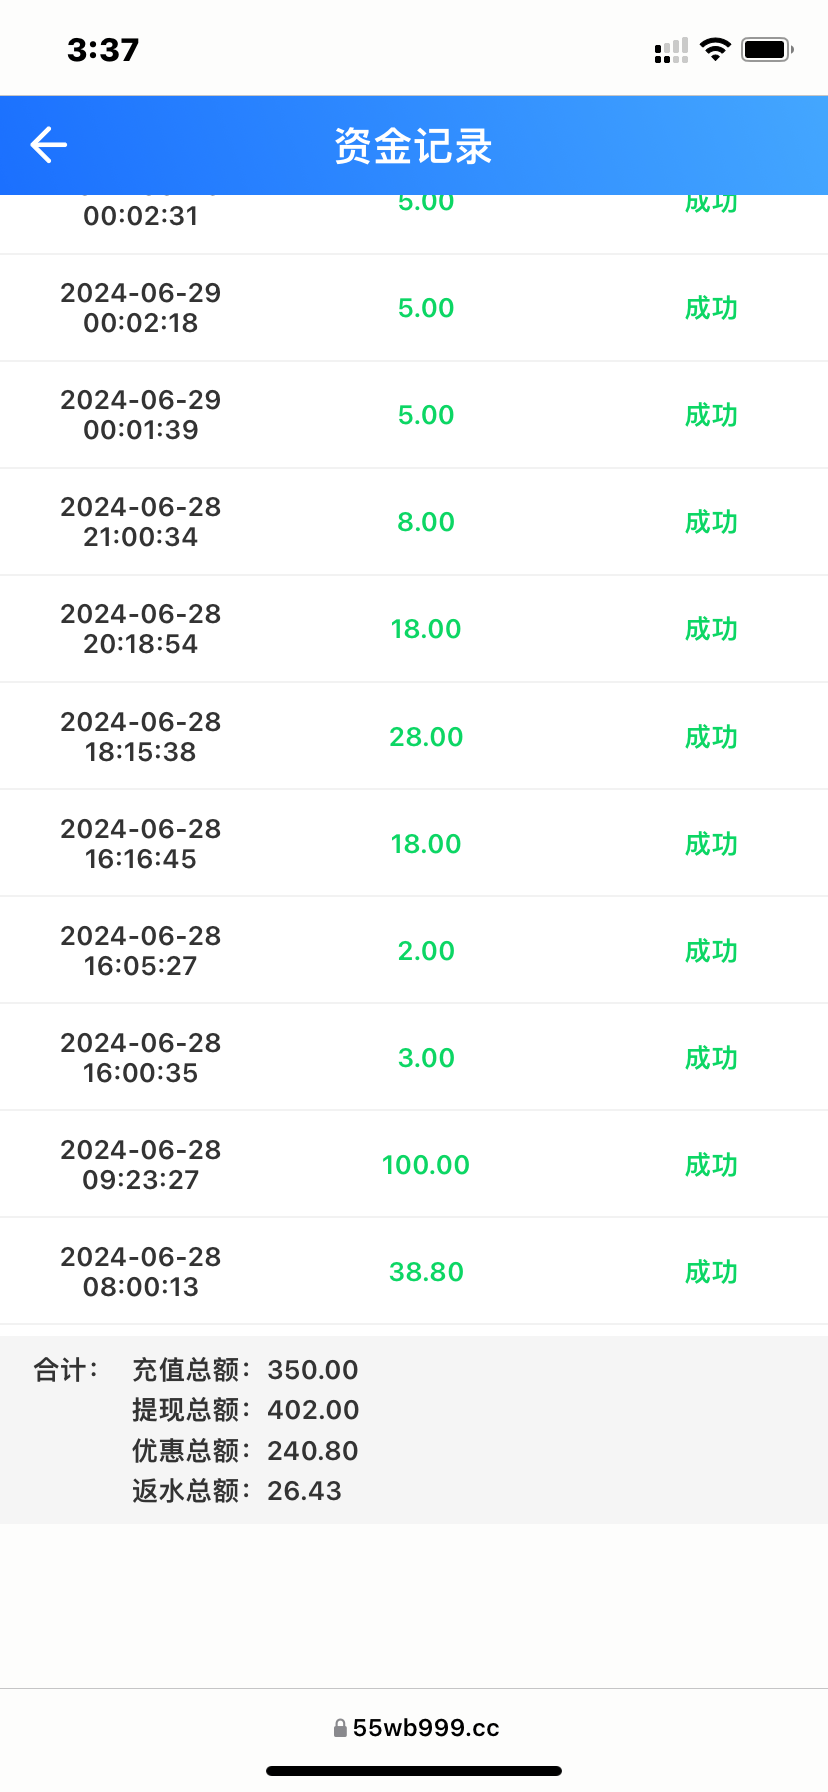
Task: Tap the home indicator bar
Action: click(x=414, y=1771)
